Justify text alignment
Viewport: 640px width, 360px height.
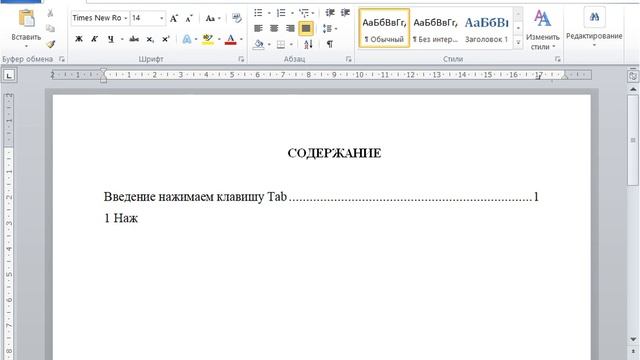(306, 29)
